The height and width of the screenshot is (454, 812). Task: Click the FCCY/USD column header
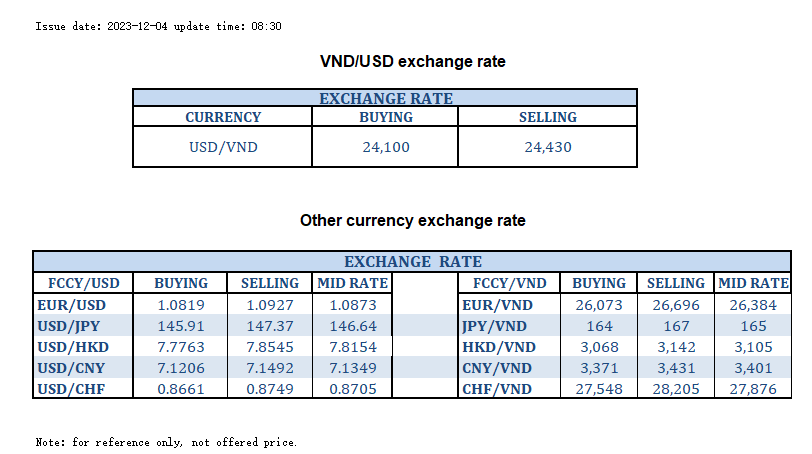[78, 283]
